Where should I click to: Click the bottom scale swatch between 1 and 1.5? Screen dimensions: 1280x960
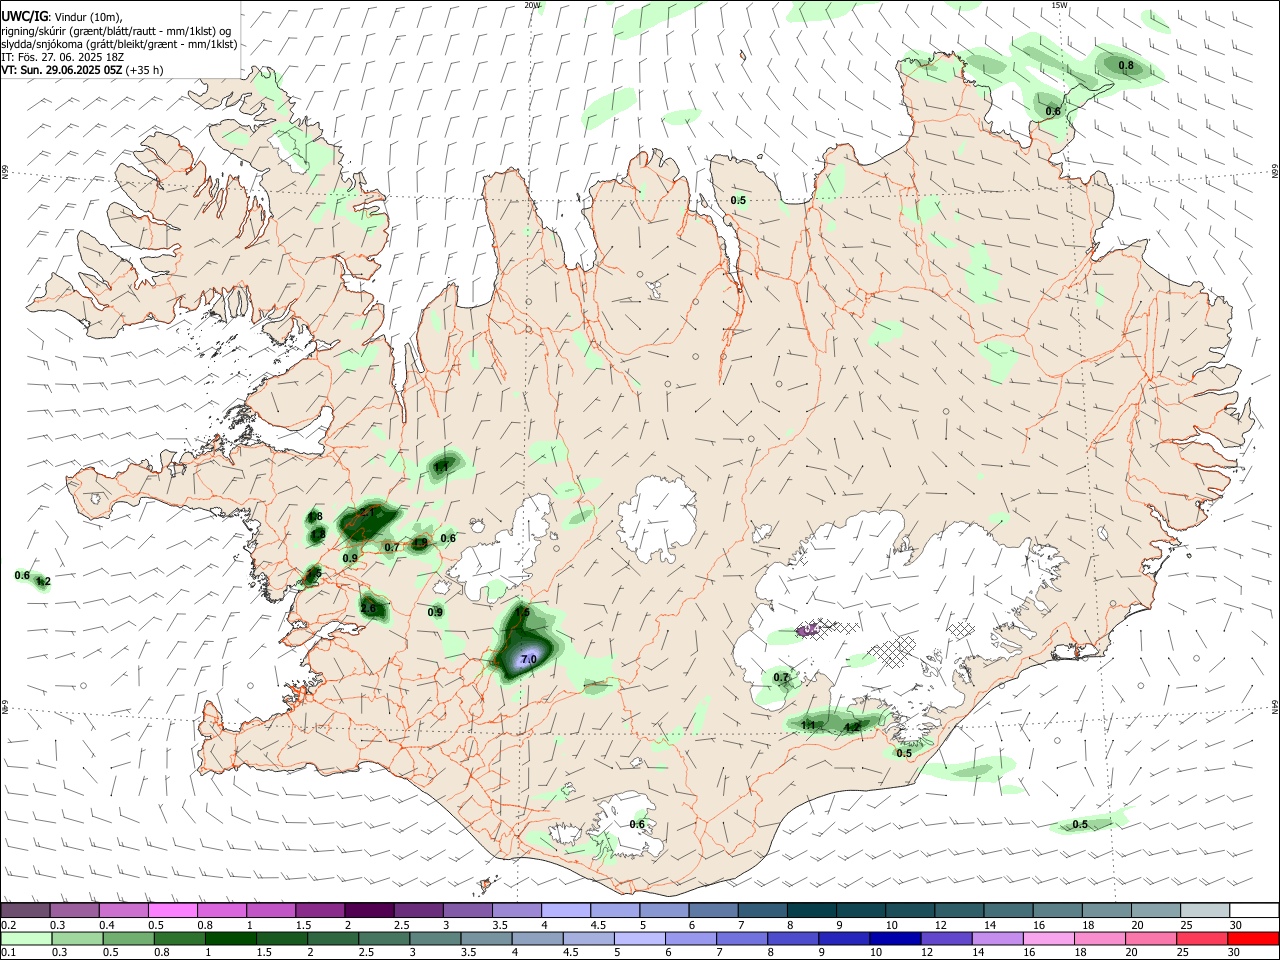point(230,939)
